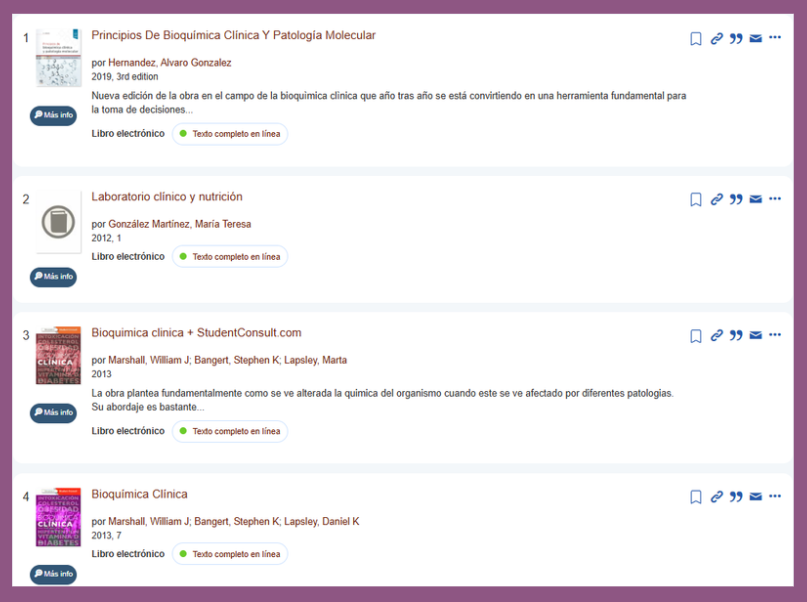Open more actions menu for Laboratorio clínico result
Screen dimensions: 807x602
[x=775, y=199]
